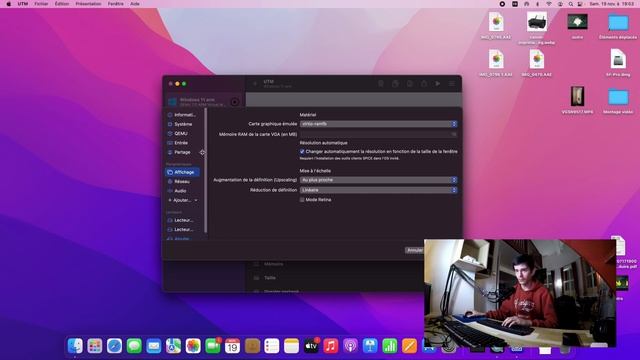Open Photos from the Dock

pos(193,346)
